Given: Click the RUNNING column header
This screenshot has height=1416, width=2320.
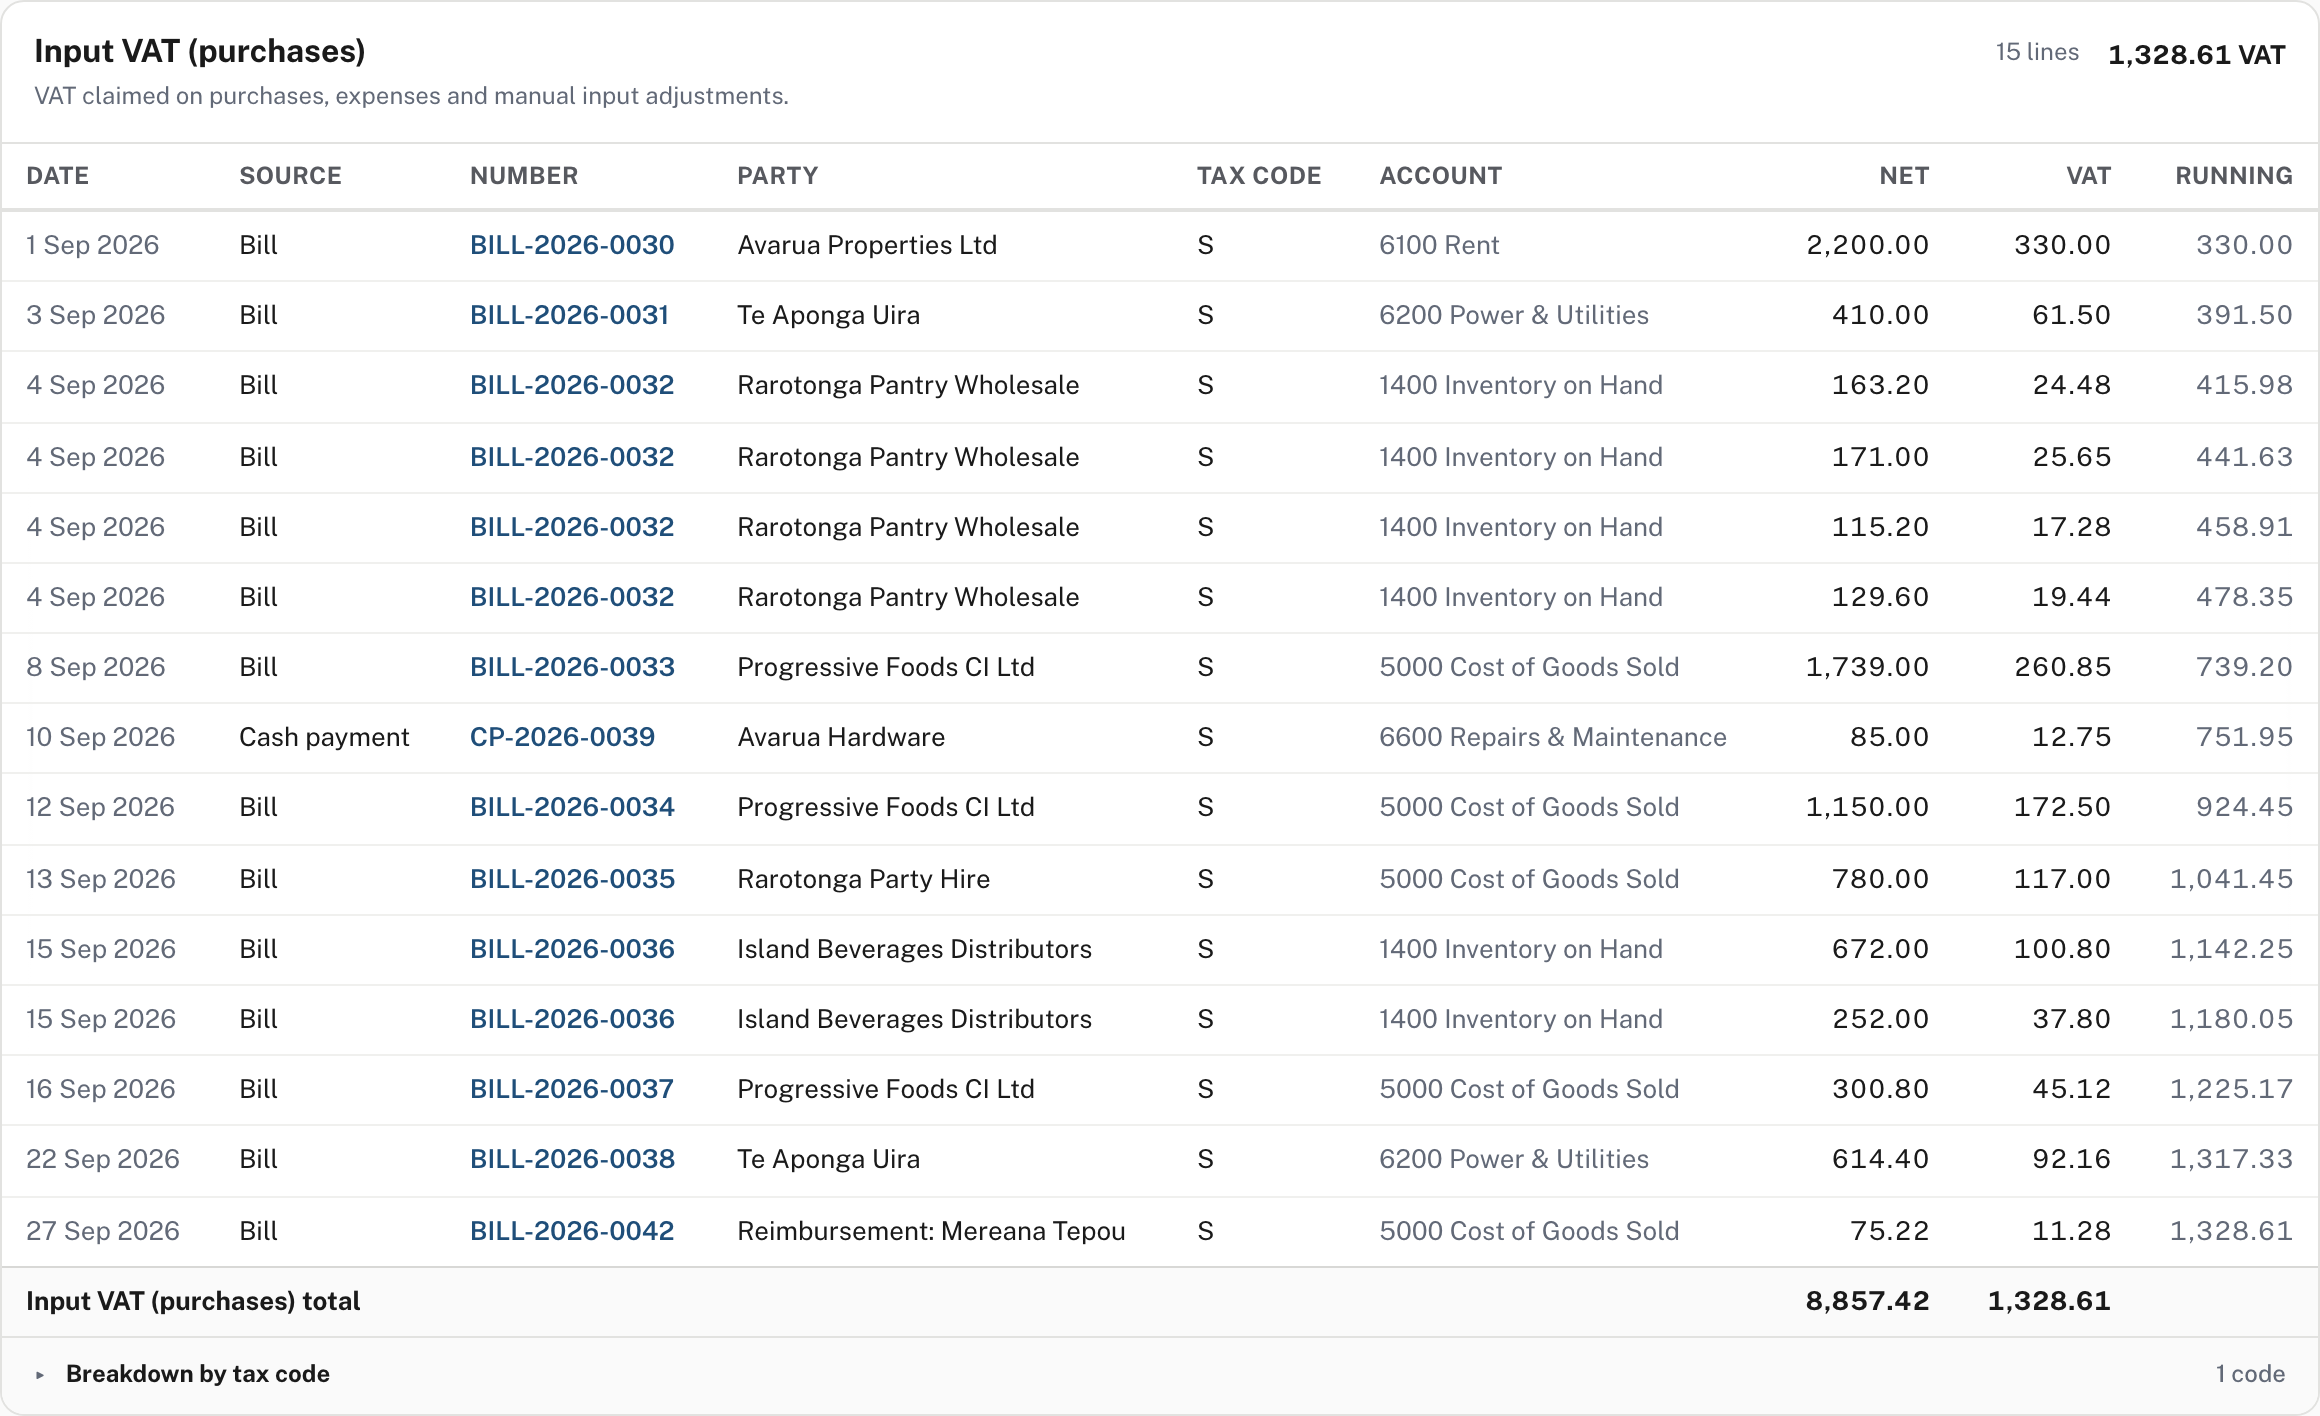Looking at the screenshot, I should click(2234, 176).
